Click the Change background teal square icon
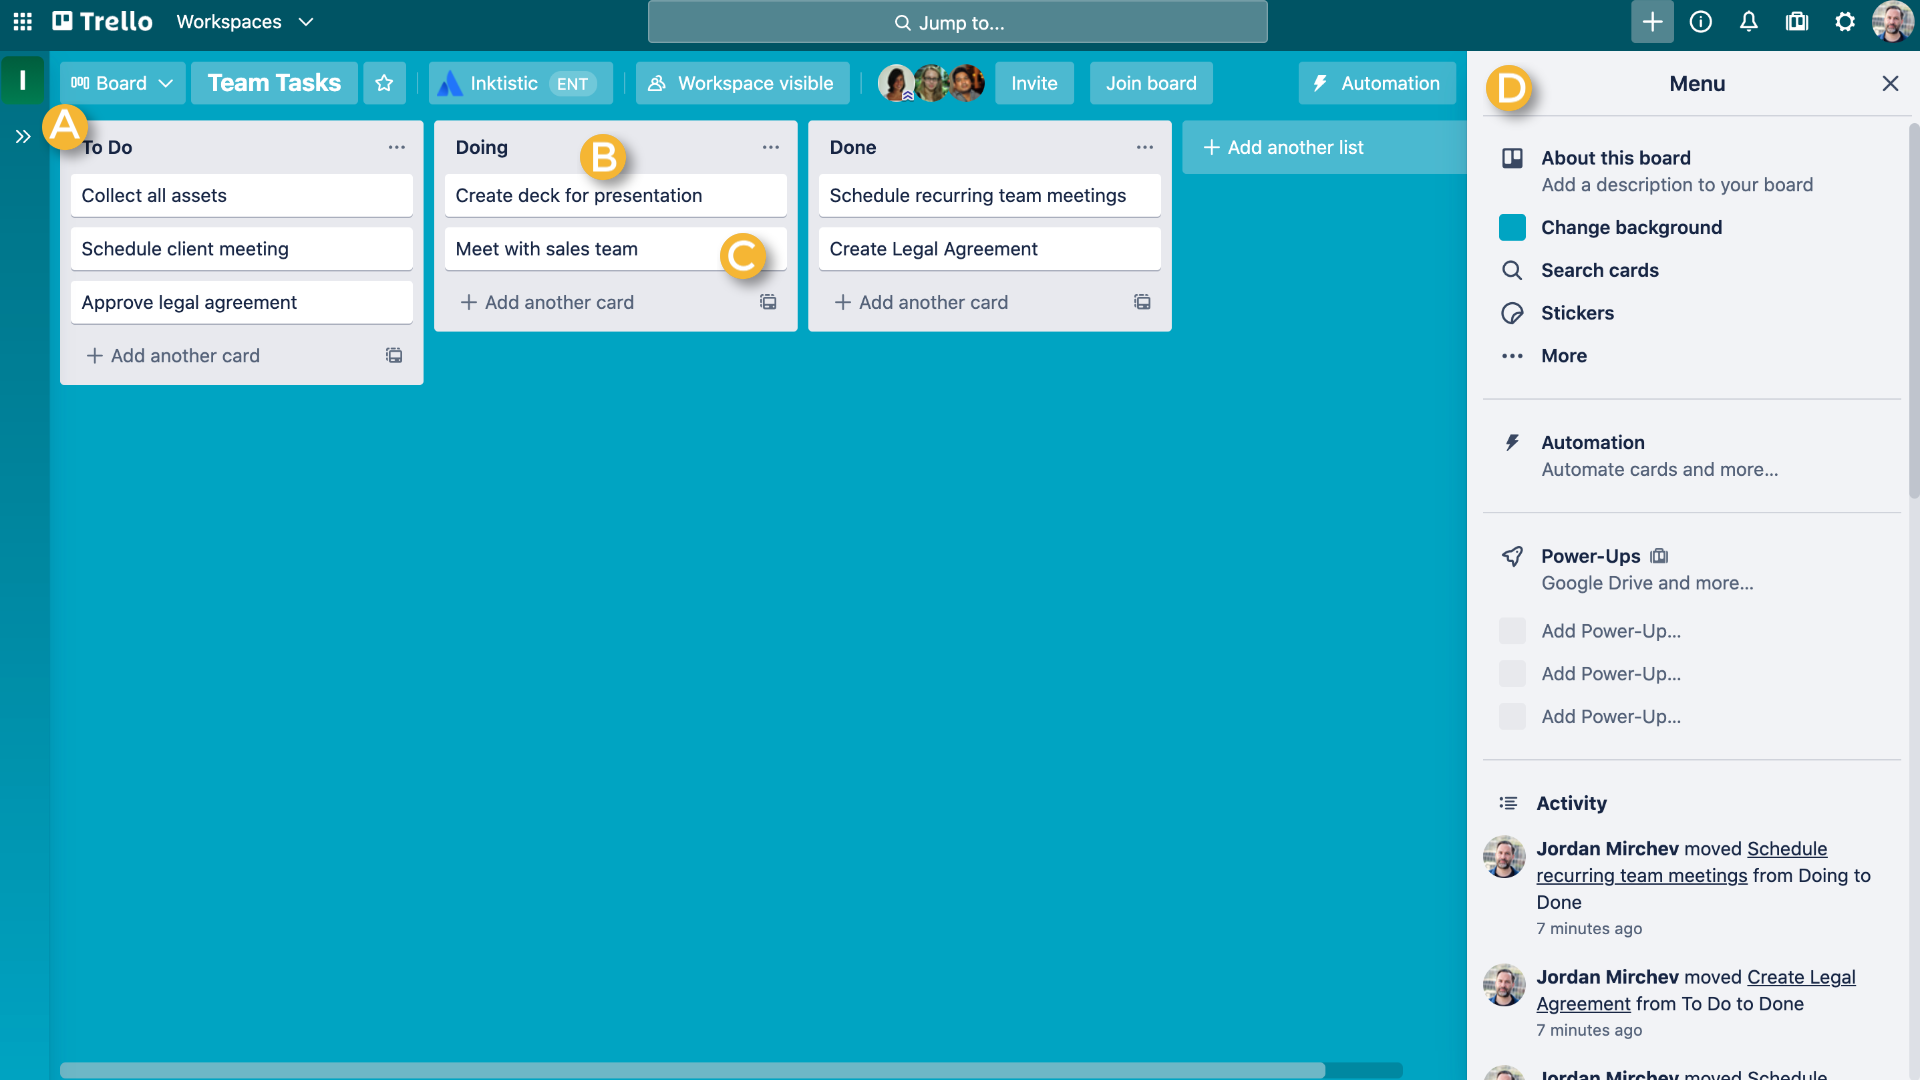 [x=1513, y=227]
